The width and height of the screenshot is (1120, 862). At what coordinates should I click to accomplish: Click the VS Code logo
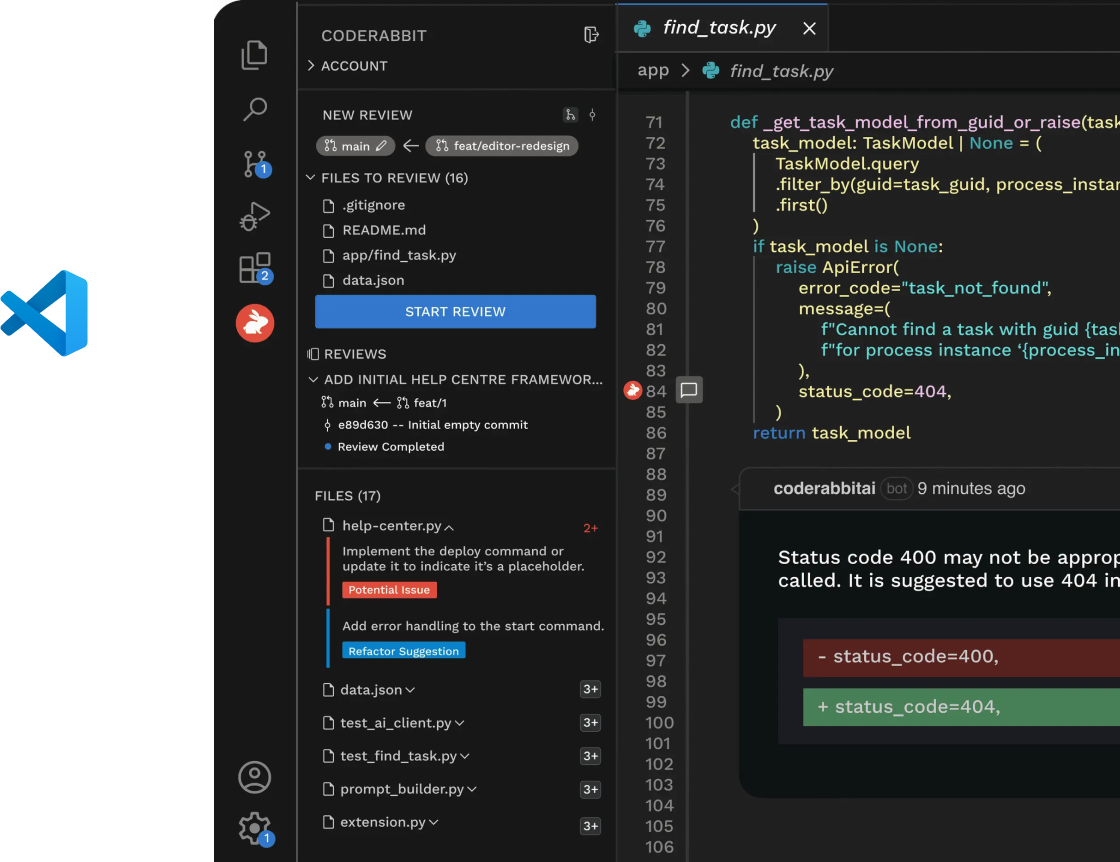[x=44, y=313]
